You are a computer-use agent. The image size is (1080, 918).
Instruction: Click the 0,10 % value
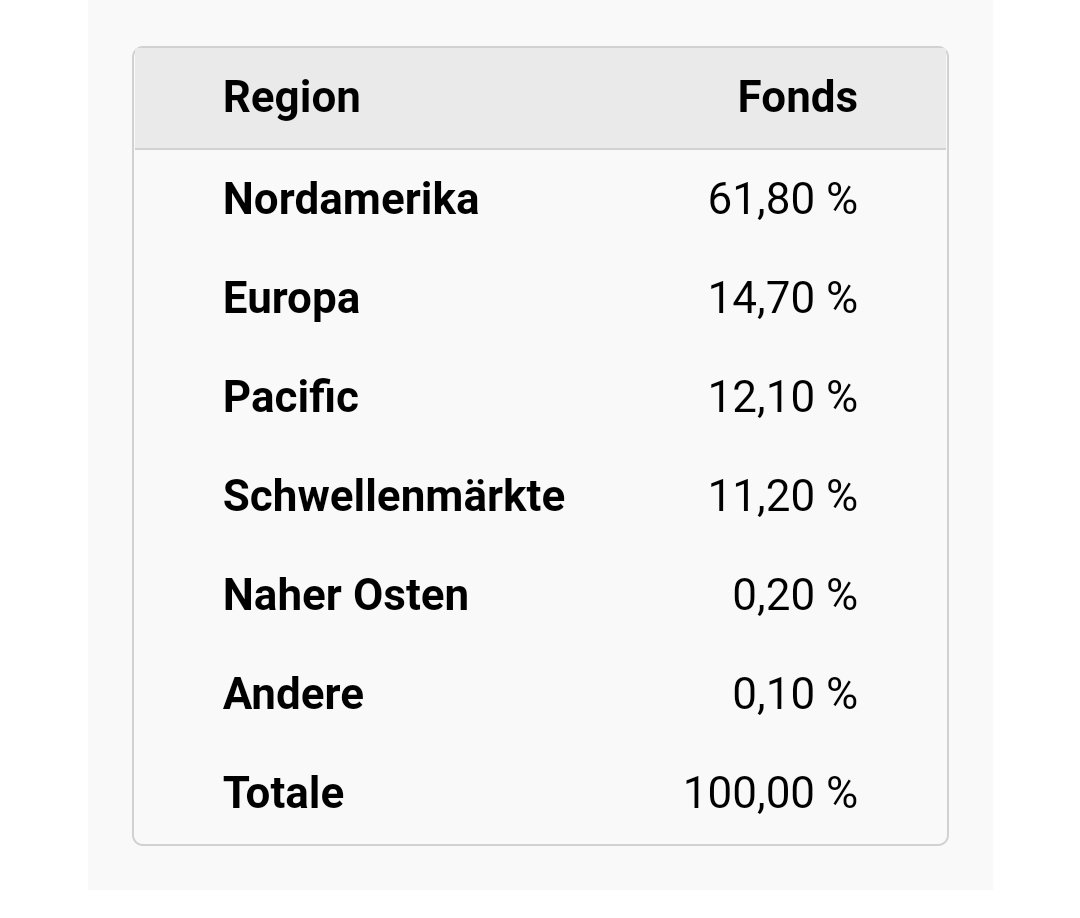click(x=795, y=694)
